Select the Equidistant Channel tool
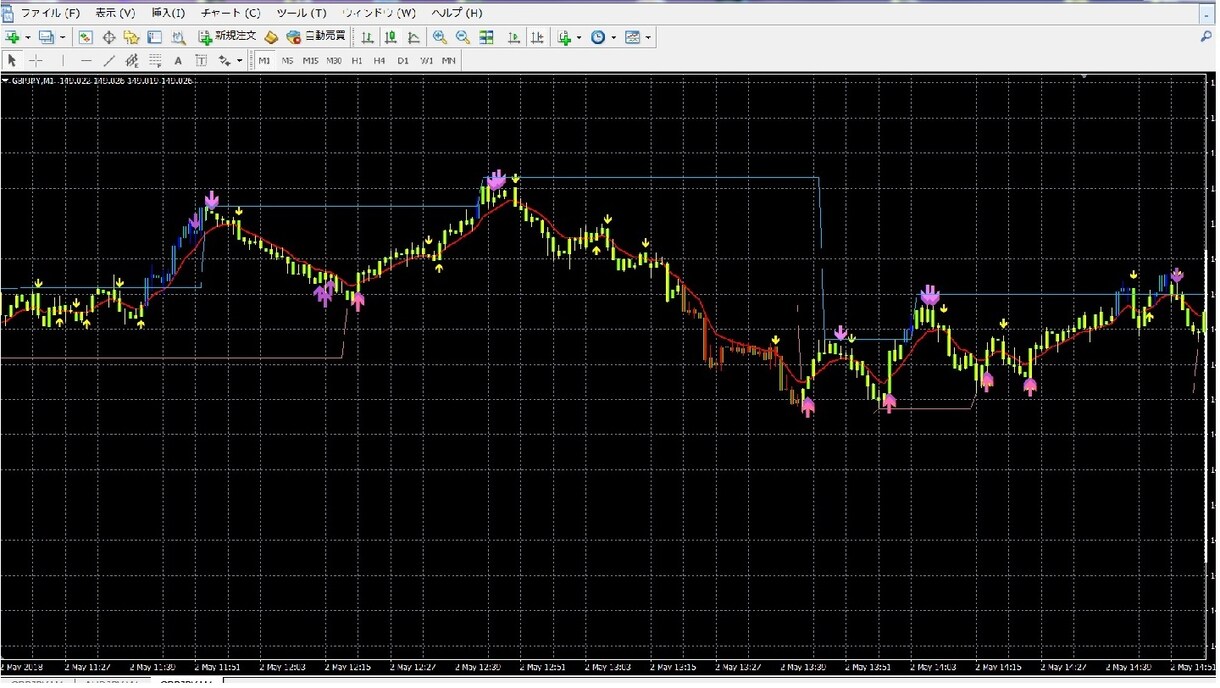1220x688 pixels. click(132, 60)
